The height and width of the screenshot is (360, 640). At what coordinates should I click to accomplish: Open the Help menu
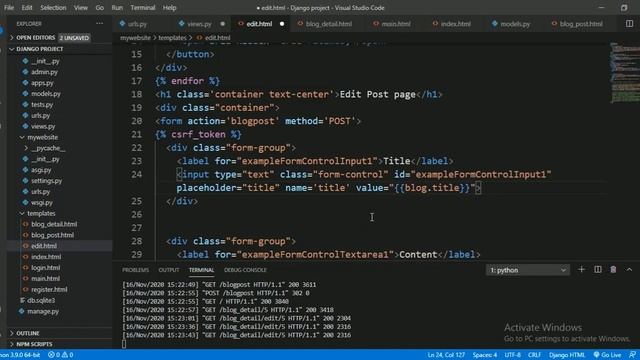click(x=169, y=7)
